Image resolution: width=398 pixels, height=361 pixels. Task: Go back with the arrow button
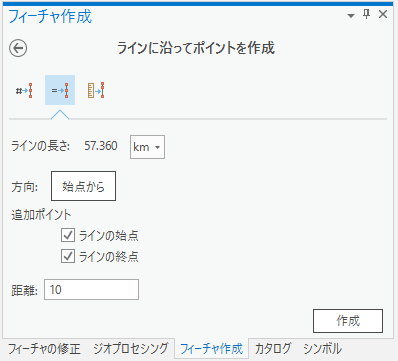(18, 48)
